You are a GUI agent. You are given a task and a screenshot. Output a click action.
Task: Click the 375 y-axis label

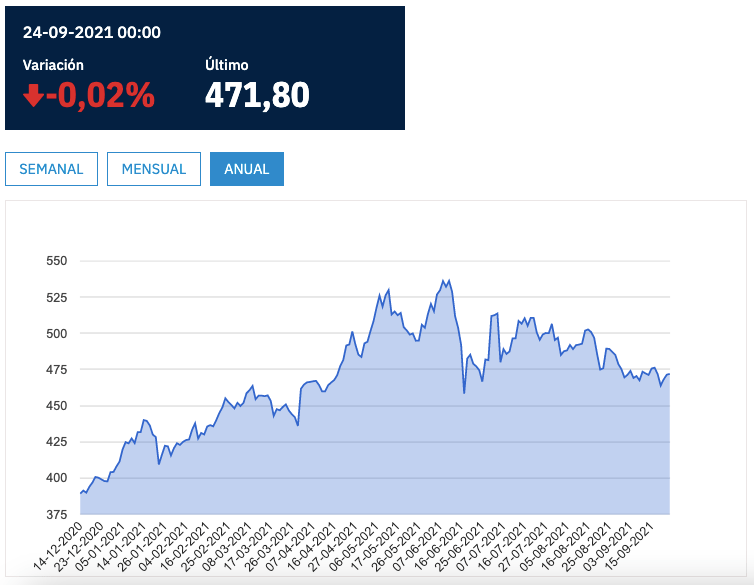[x=56, y=514]
